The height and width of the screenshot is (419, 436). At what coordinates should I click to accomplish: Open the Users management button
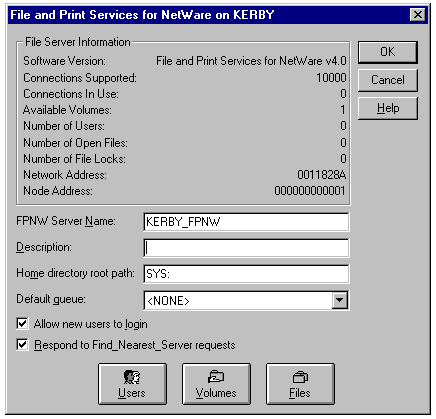tap(132, 384)
